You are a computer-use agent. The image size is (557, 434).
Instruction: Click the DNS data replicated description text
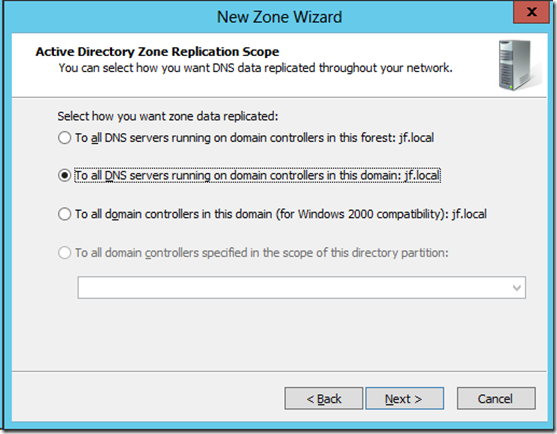255,68
